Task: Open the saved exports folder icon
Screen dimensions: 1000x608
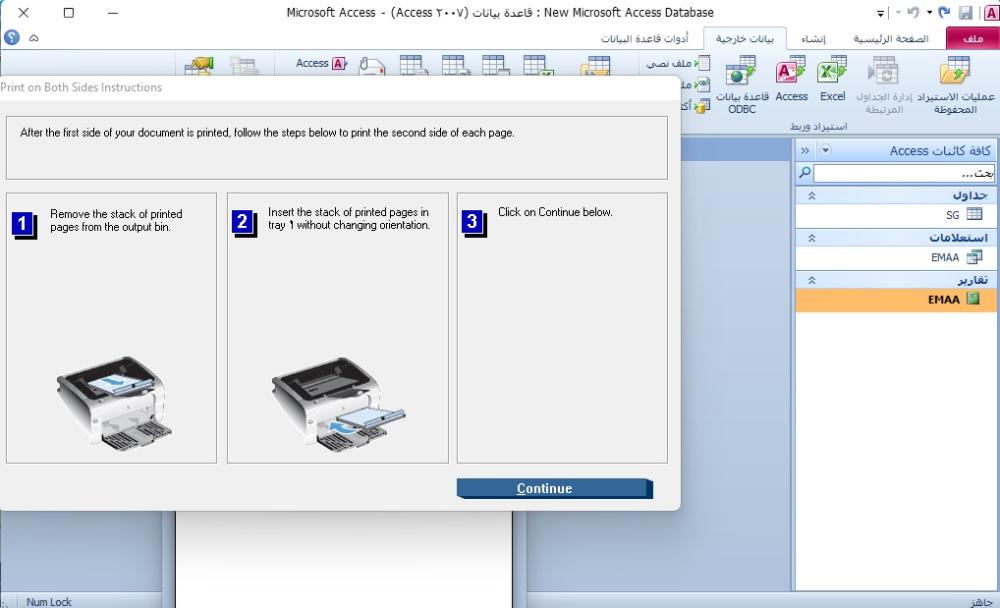Action: 595,66
